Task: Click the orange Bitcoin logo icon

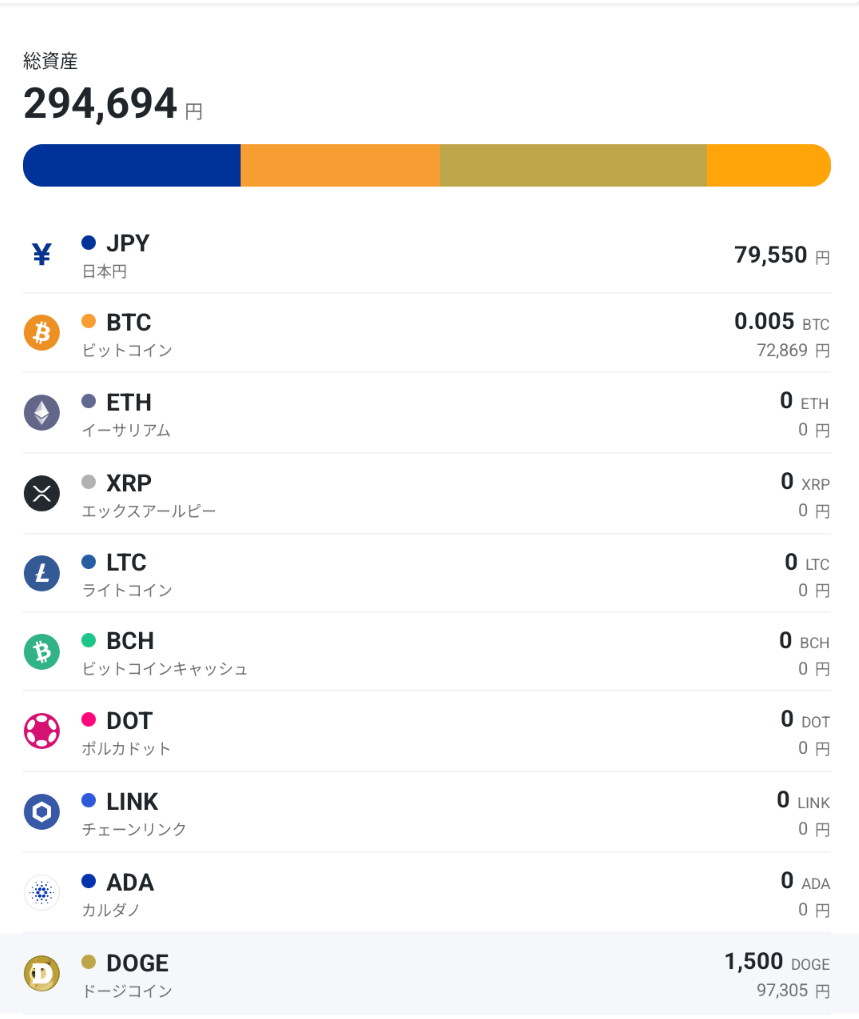Action: (42, 333)
